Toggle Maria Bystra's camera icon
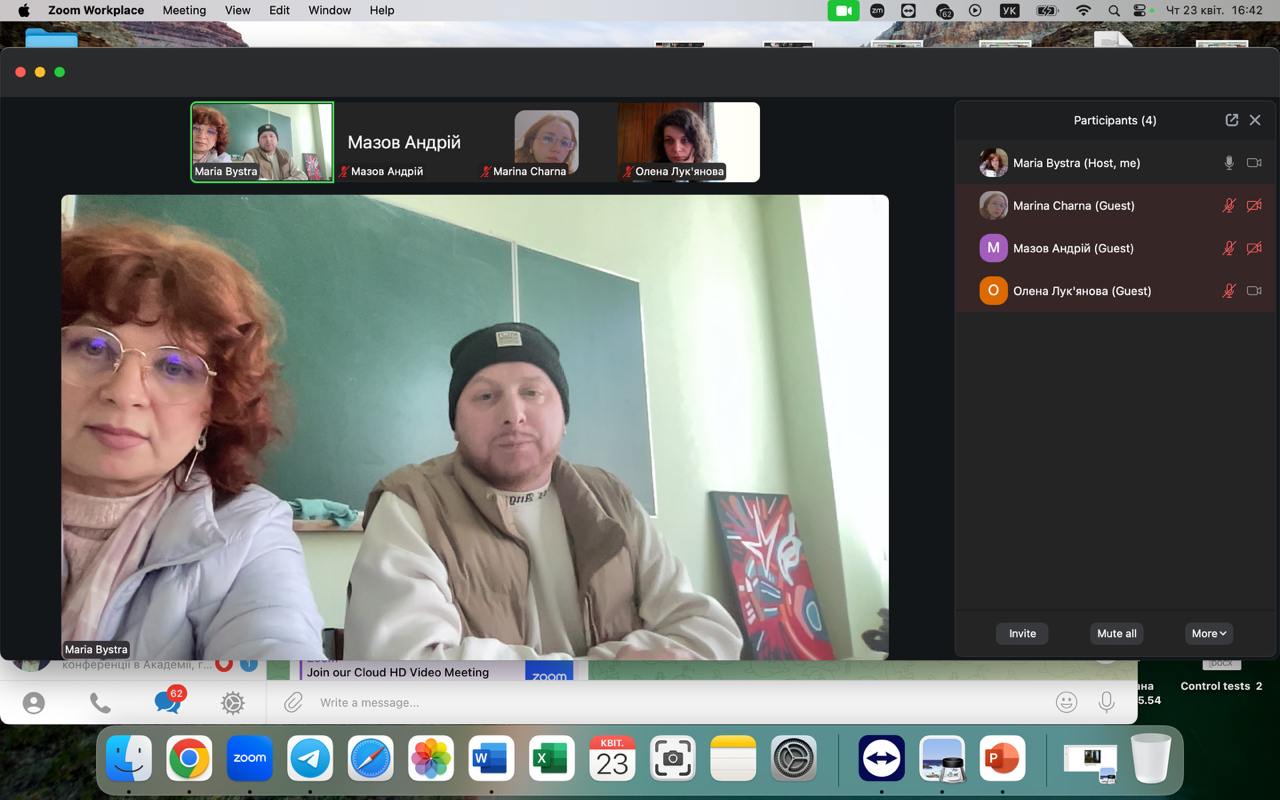Screen dimensions: 1280x800 pos(1254,163)
